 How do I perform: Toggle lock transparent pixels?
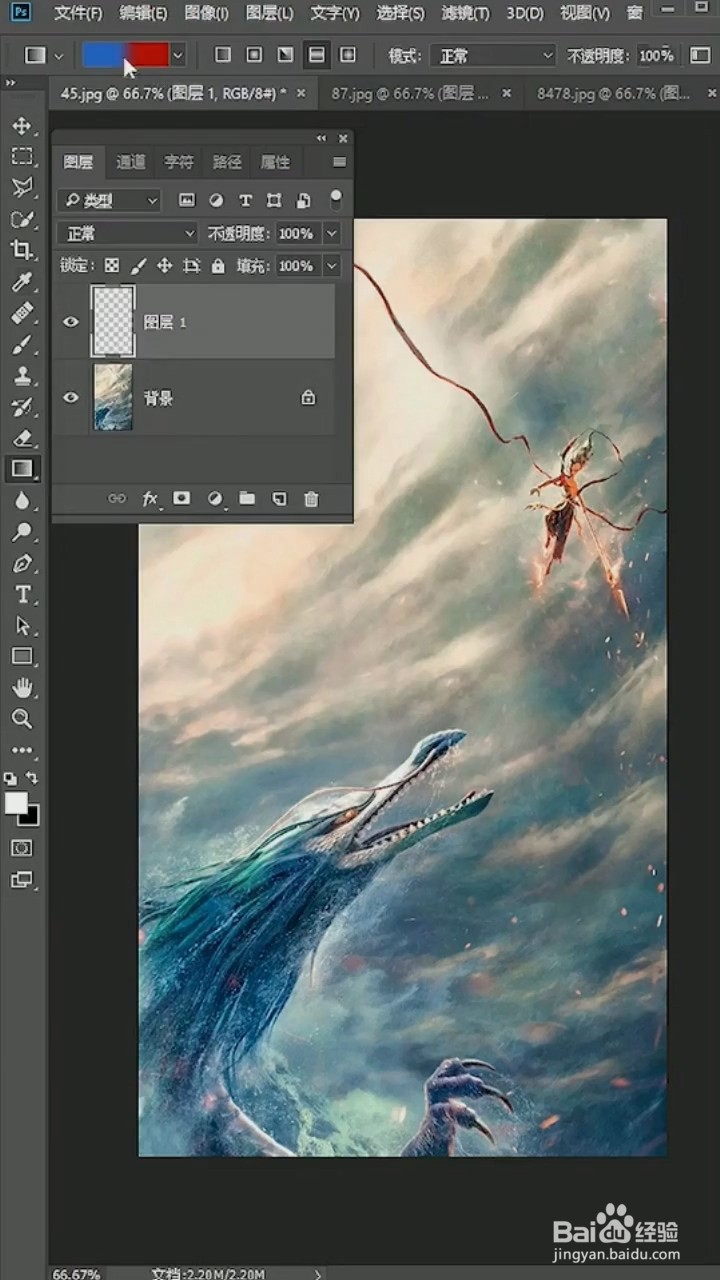(x=112, y=266)
